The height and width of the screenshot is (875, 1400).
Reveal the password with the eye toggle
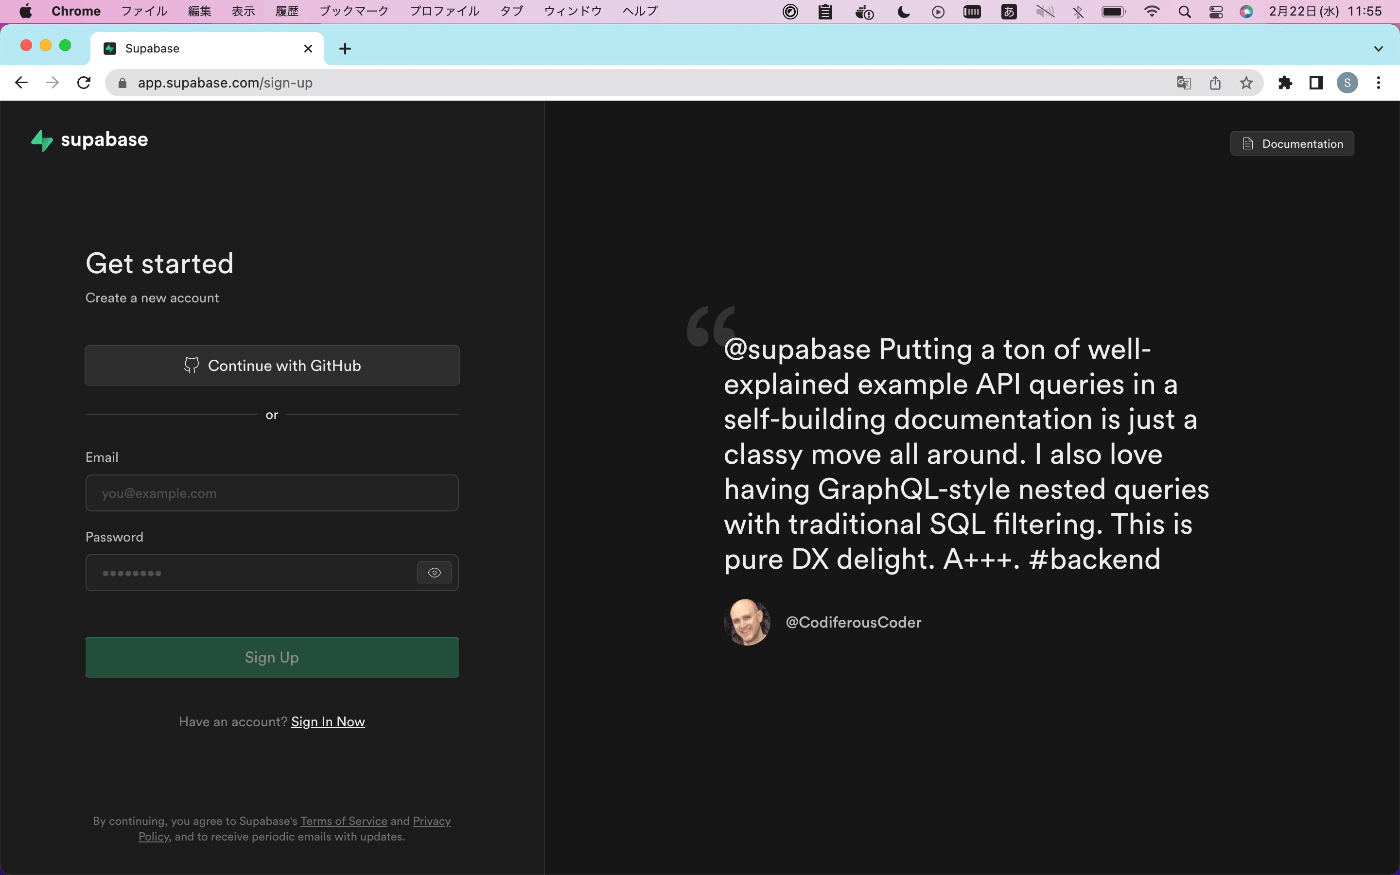pos(434,572)
